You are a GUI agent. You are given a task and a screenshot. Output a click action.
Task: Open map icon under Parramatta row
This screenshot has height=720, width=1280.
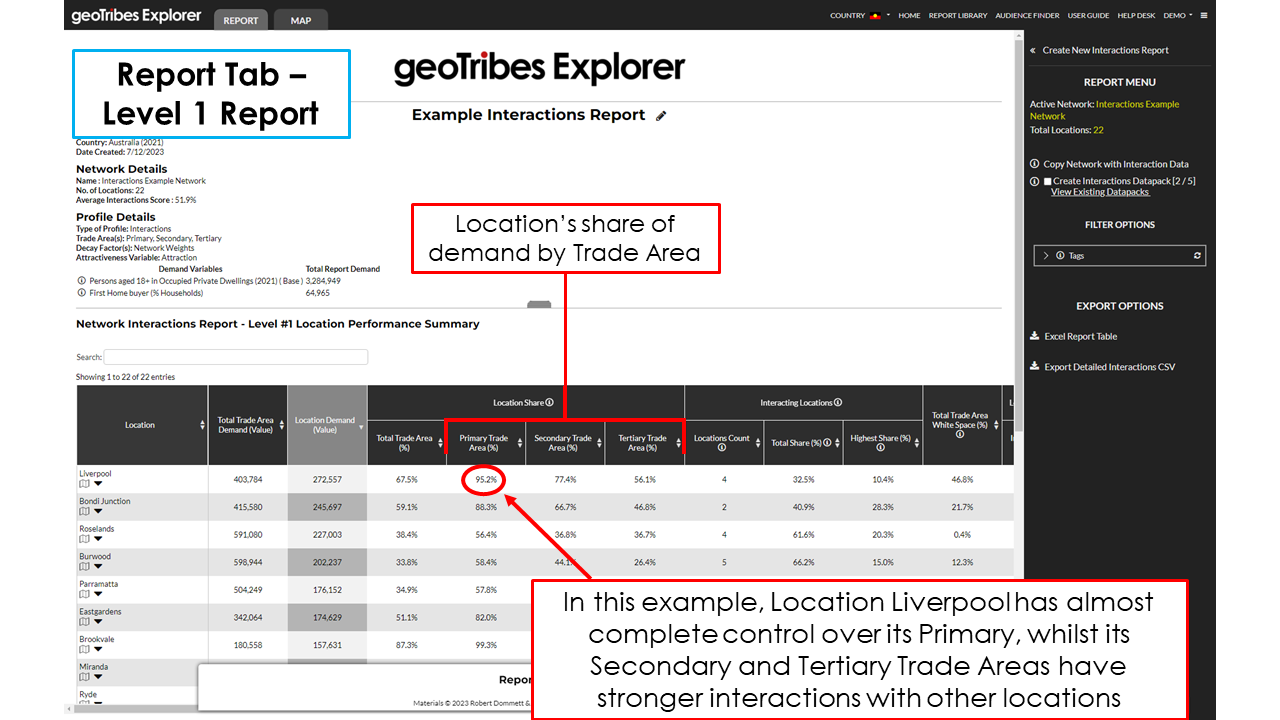[84, 593]
